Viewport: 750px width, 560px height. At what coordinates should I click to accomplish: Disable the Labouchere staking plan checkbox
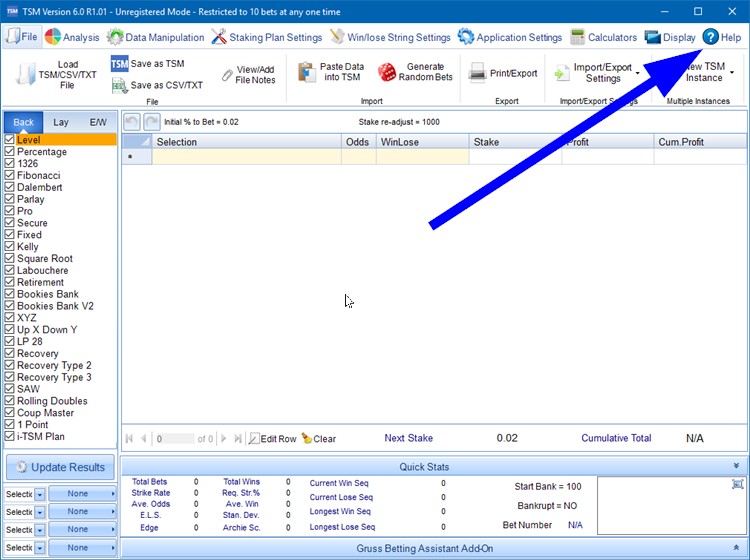(x=10, y=271)
